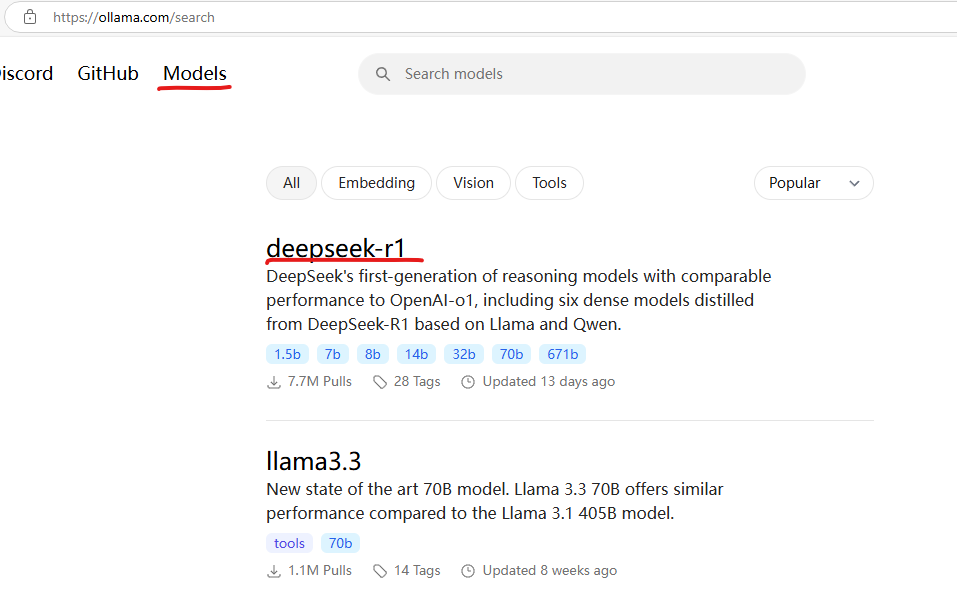The image size is (957, 594).
Task: Open the Discord link
Action: click(26, 73)
